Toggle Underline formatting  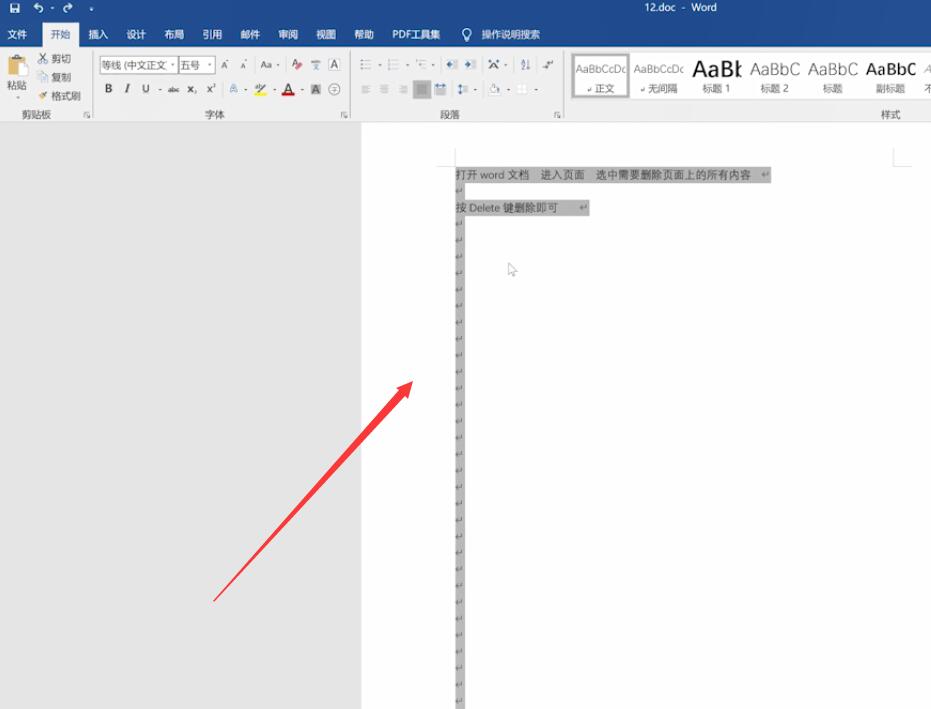click(145, 88)
